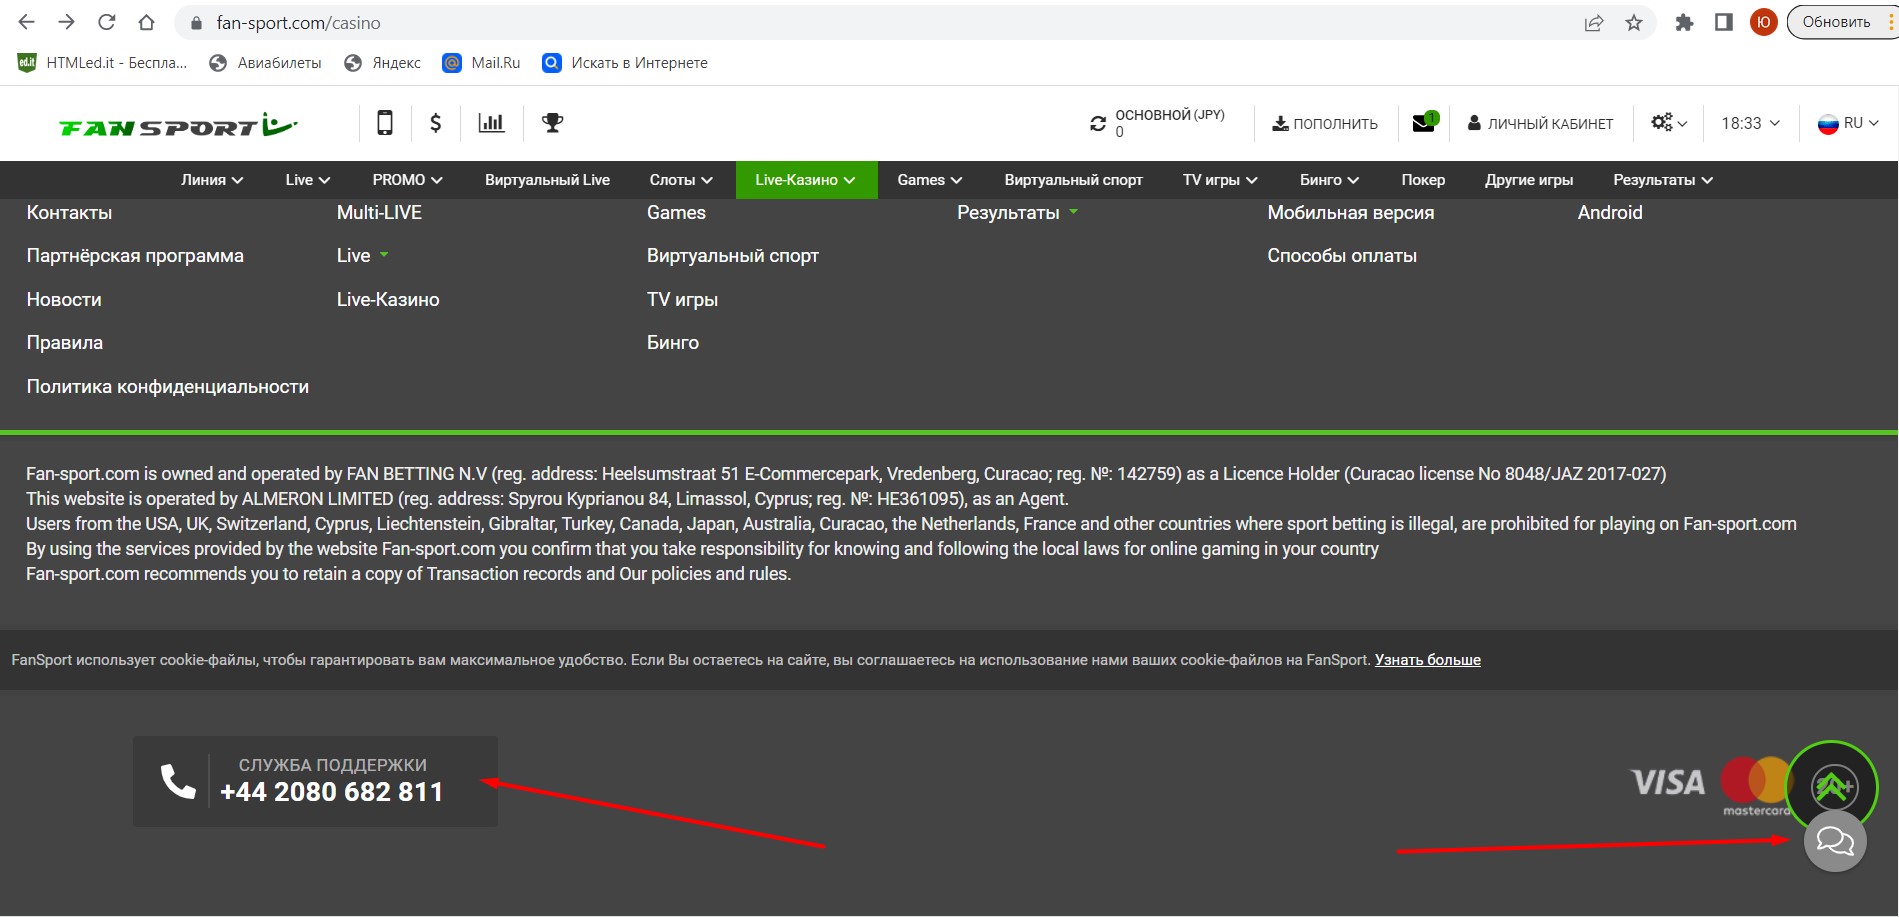Click the scroll-to-top green arrow button
The image size is (1899, 917).
[x=1832, y=786]
